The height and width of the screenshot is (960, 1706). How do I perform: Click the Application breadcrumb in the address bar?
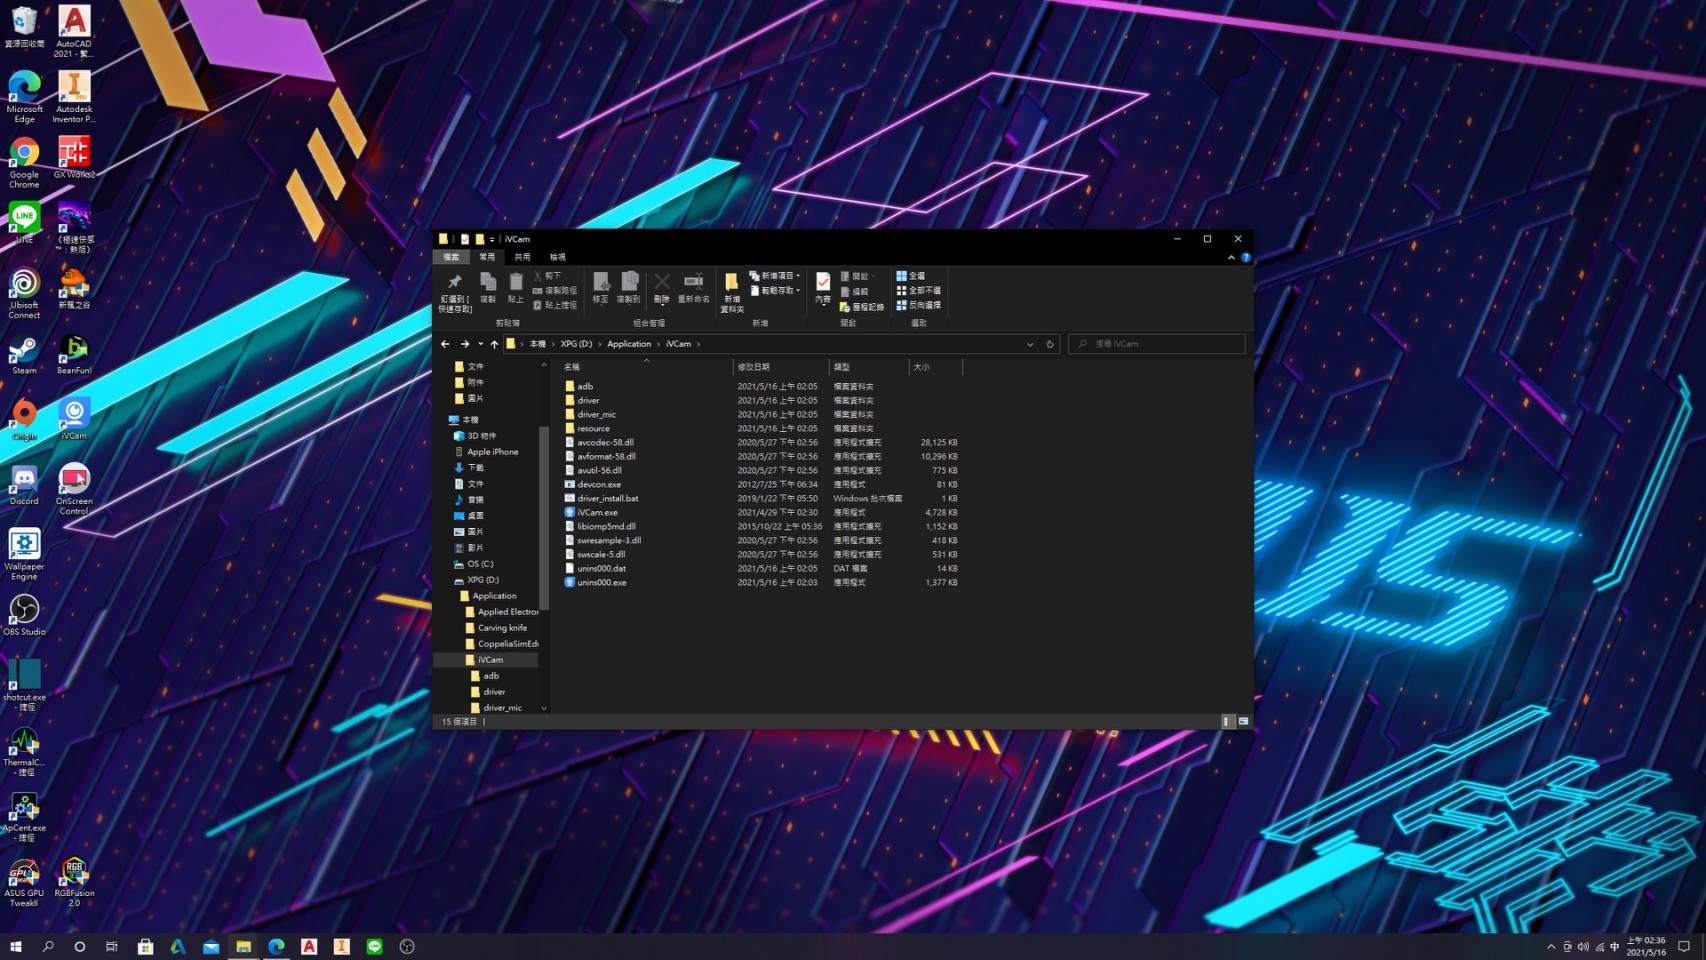(629, 344)
